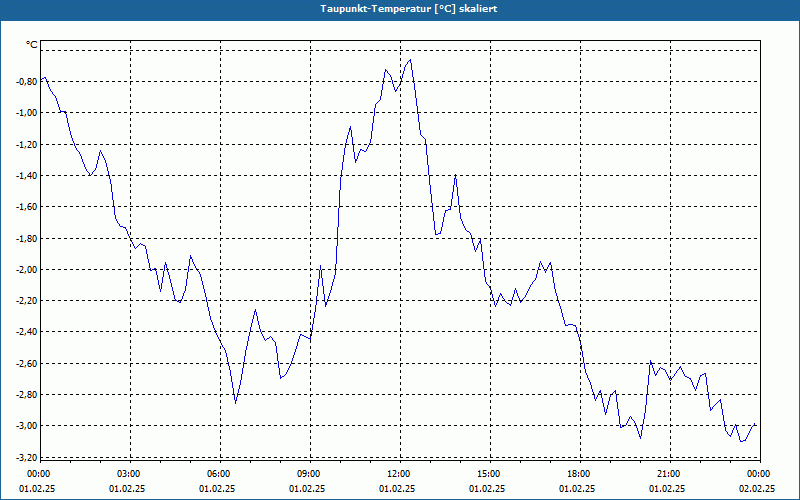Click the "01.02.25" date under 03:00
The image size is (800, 500).
pos(127,489)
